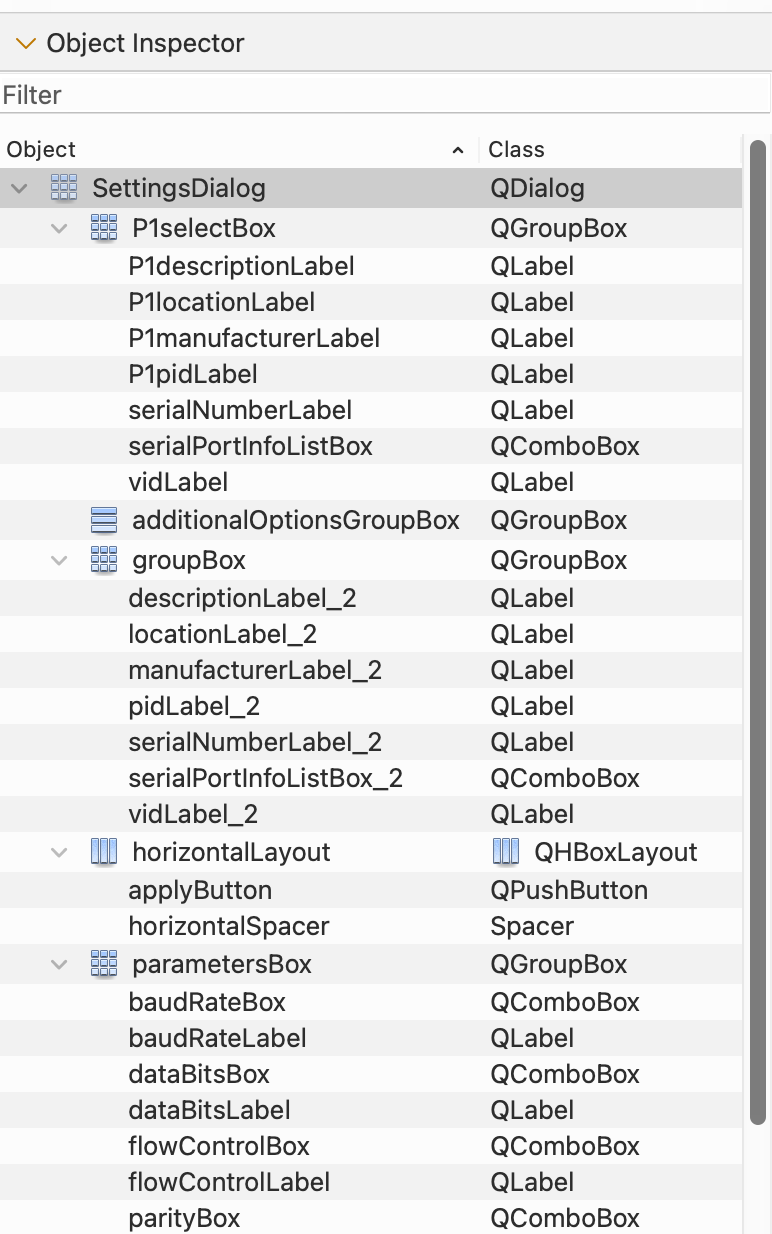Click the grid icon beside parametersBox
Image resolution: width=772 pixels, height=1234 pixels.
tap(104, 963)
